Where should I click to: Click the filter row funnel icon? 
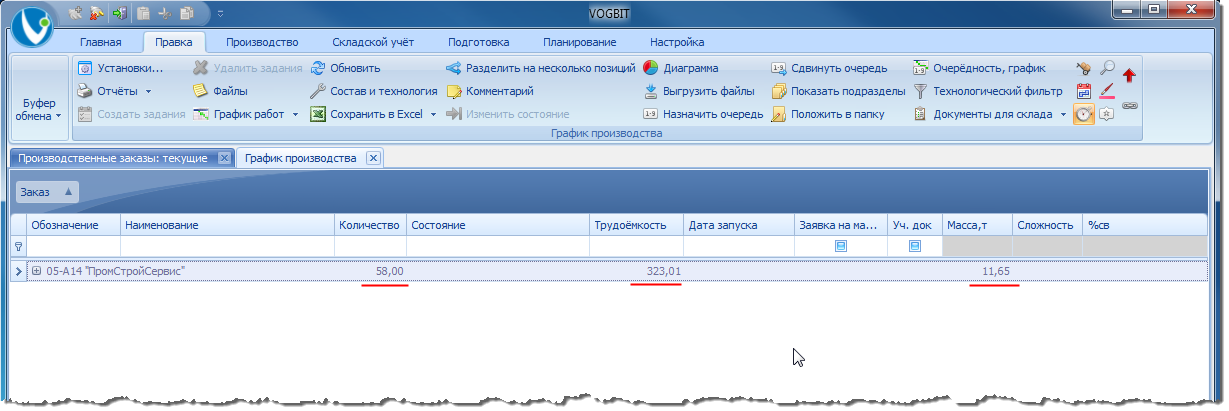17,246
